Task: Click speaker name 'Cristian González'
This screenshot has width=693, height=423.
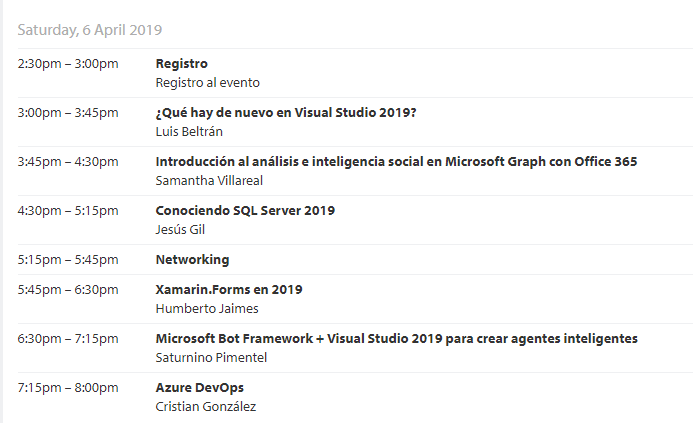Action: pyautogui.click(x=206, y=407)
